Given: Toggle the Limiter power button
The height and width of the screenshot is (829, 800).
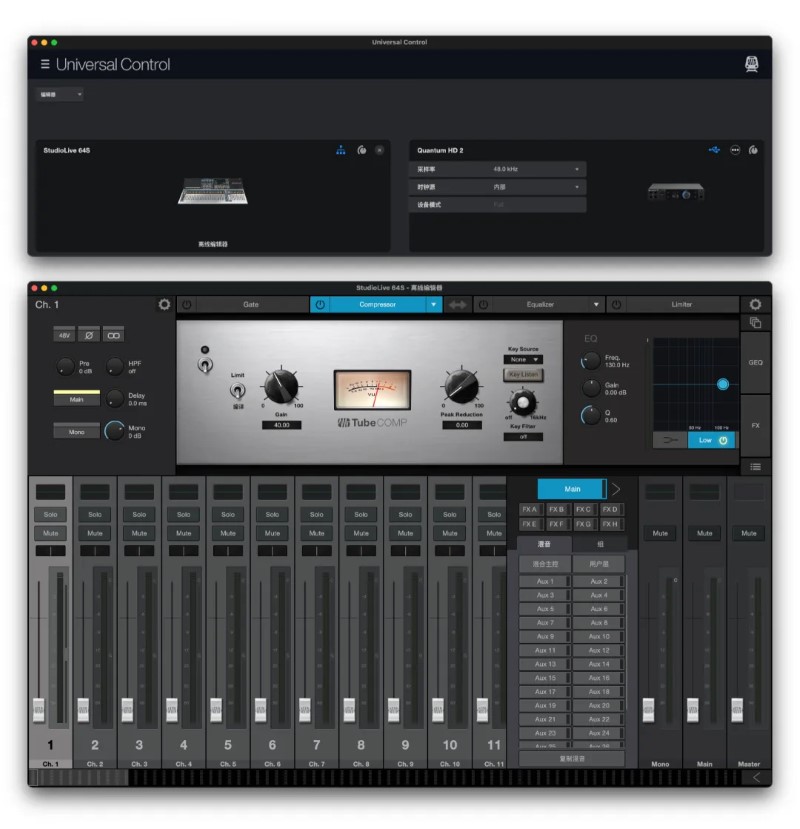Looking at the screenshot, I should click(x=616, y=305).
